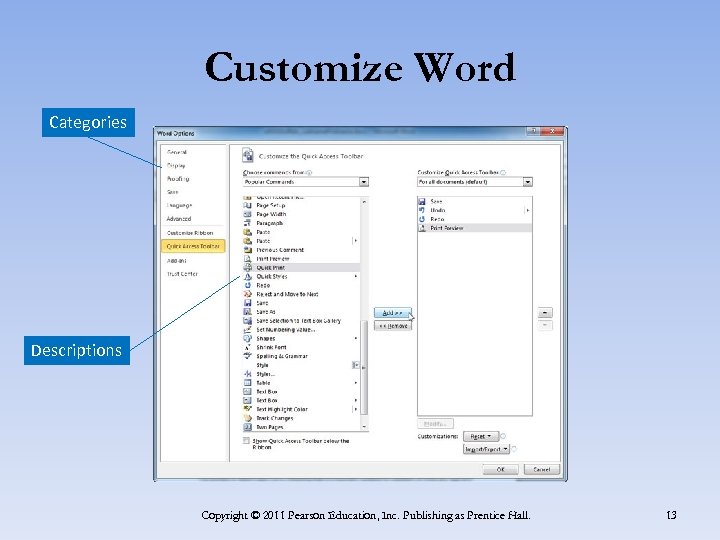Image resolution: width=720 pixels, height=540 pixels.
Task: Open the Choose commands from dropdown
Action: pos(364,182)
